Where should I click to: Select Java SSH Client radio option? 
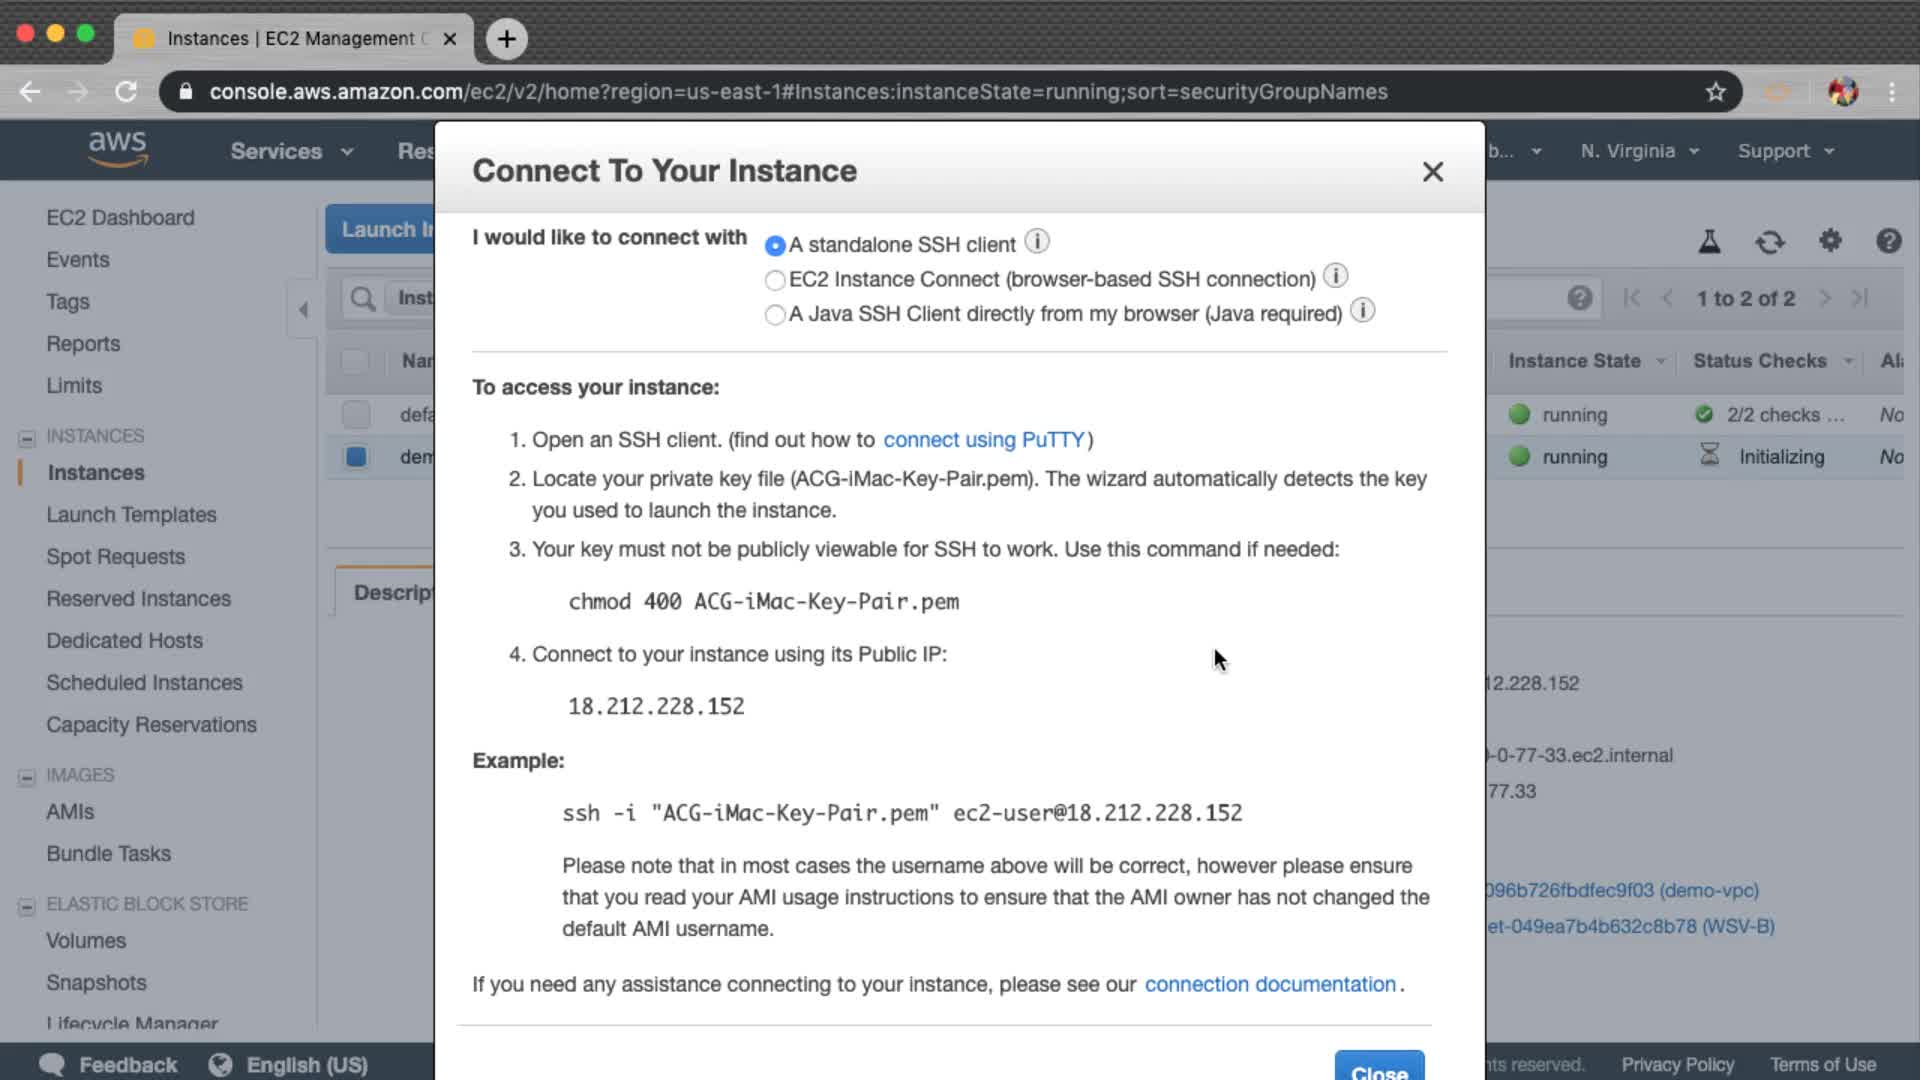tap(775, 315)
